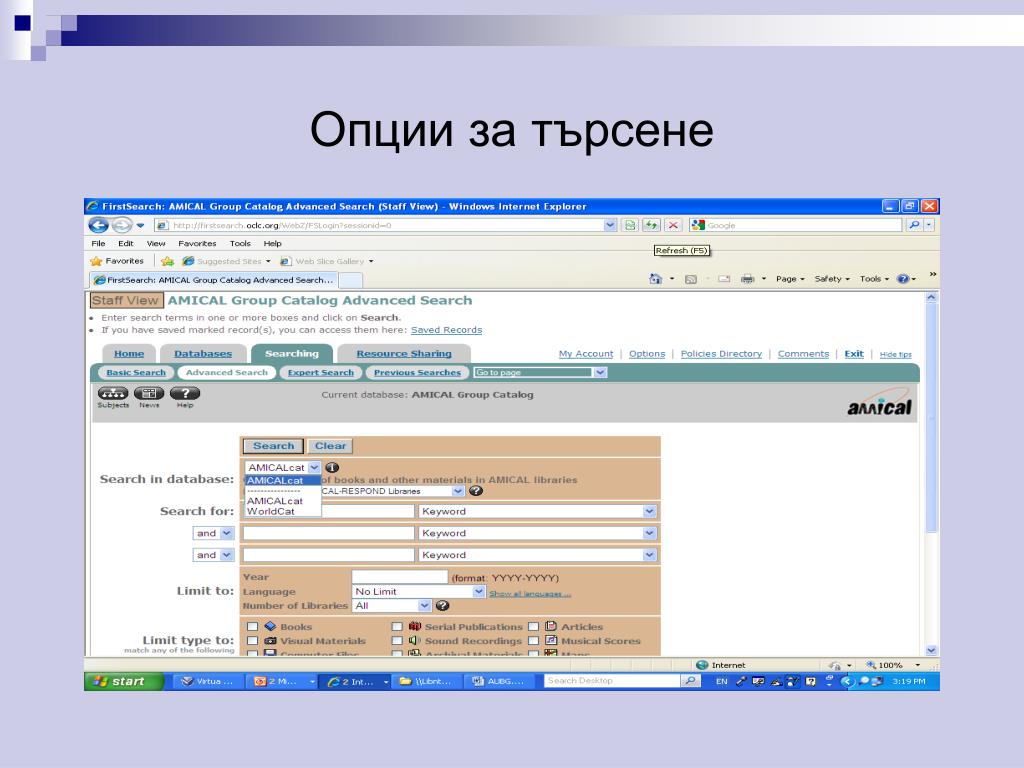Image resolution: width=1024 pixels, height=768 pixels.
Task: Click the Search button
Action: point(274,446)
